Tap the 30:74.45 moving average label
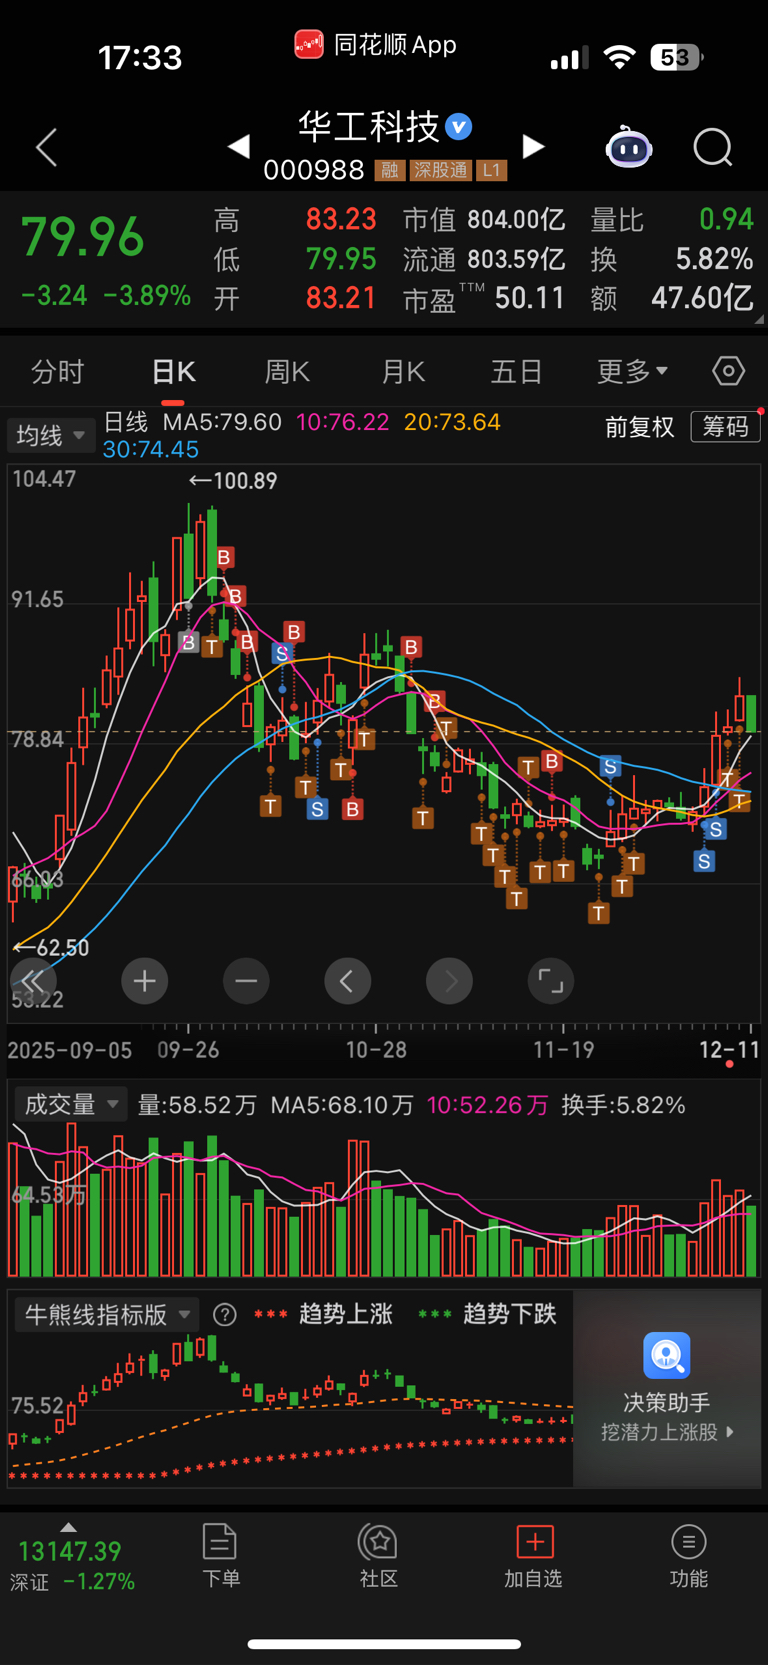This screenshot has height=1665, width=769. pos(151,449)
